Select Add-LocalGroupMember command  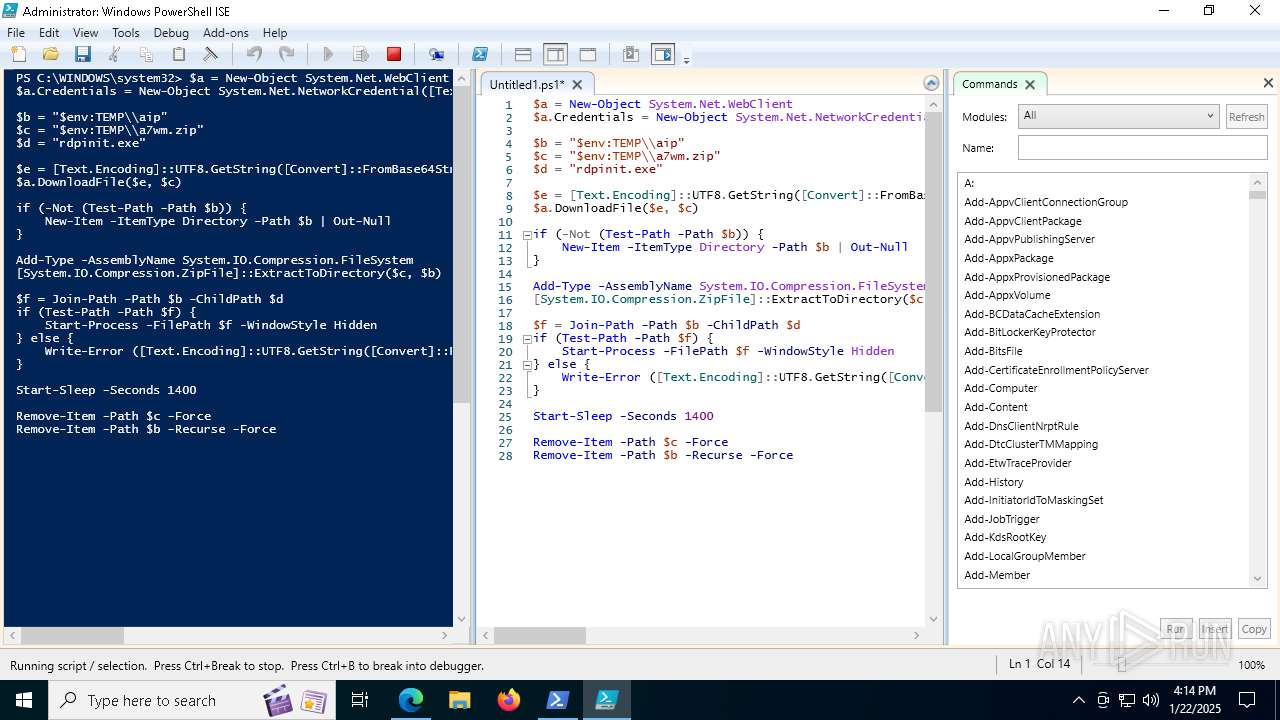1025,556
